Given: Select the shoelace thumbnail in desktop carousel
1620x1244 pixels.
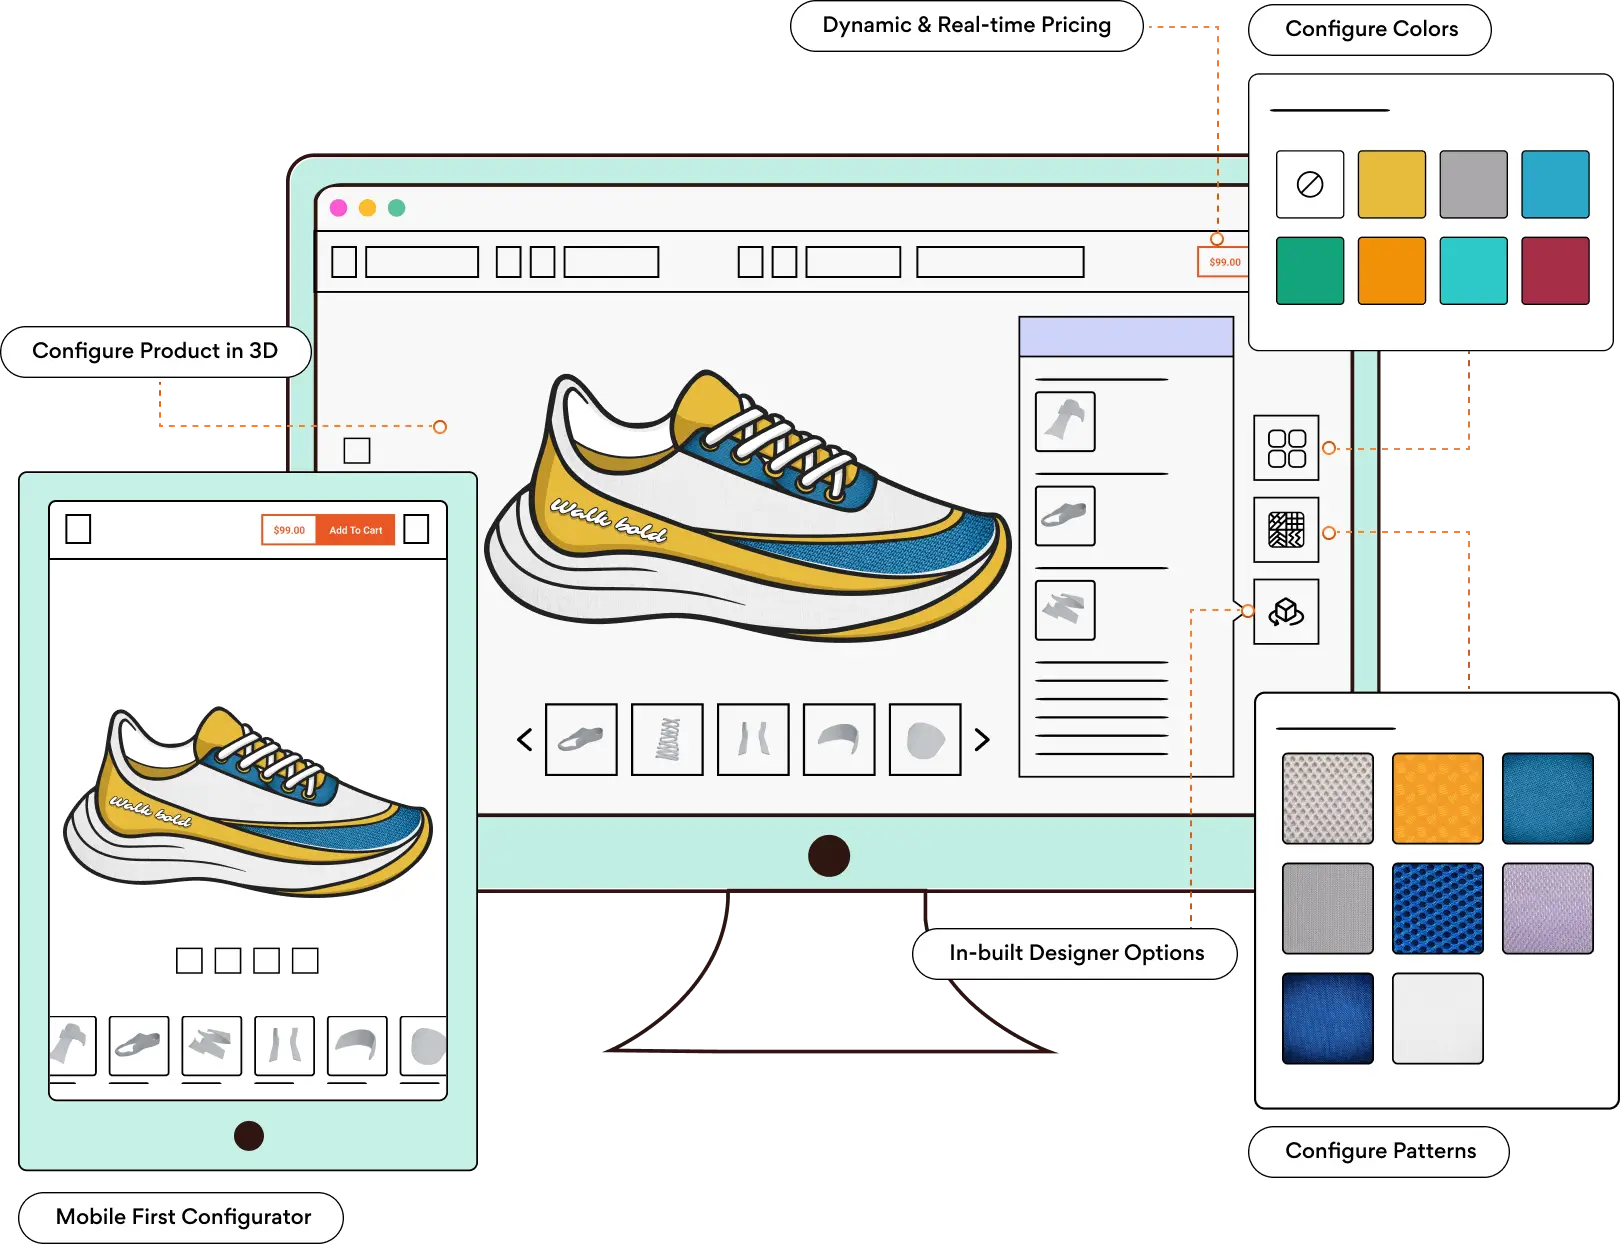Looking at the screenshot, I should (667, 740).
